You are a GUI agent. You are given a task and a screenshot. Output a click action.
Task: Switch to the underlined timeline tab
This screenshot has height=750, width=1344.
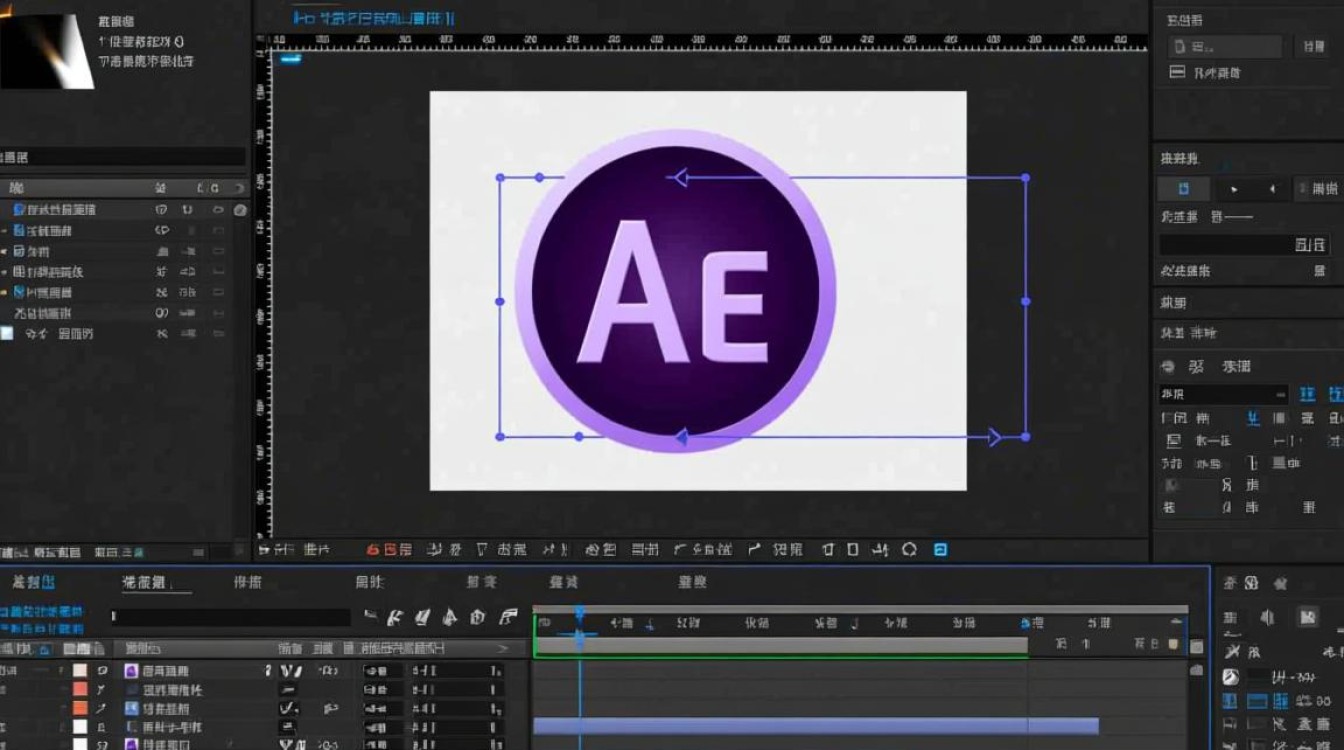pos(156,582)
